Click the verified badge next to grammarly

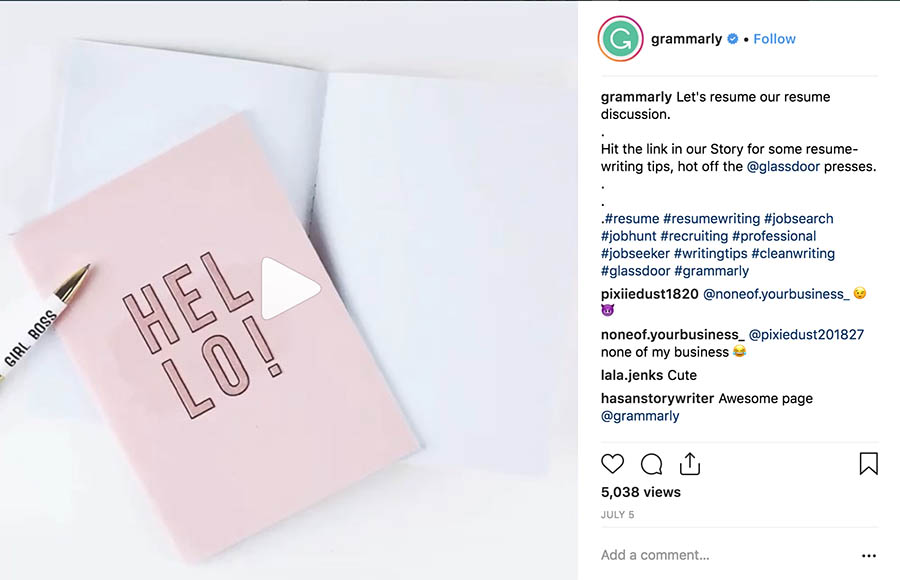coord(733,39)
